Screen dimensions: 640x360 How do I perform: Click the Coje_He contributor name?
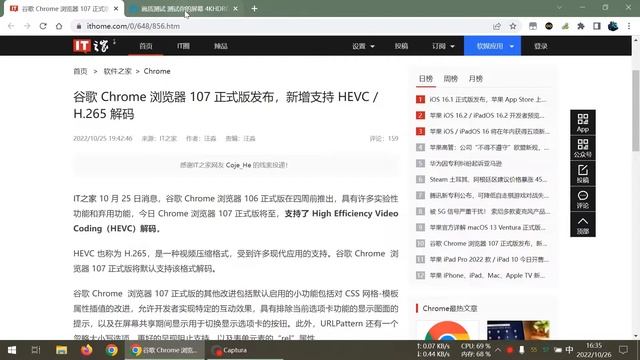(238, 165)
